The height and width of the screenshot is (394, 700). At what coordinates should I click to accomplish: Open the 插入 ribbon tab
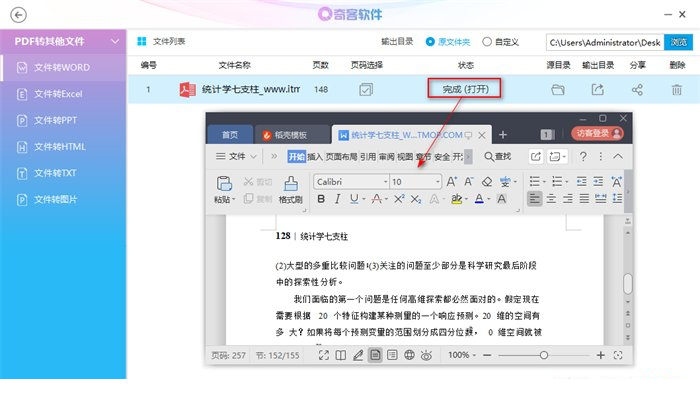315,157
